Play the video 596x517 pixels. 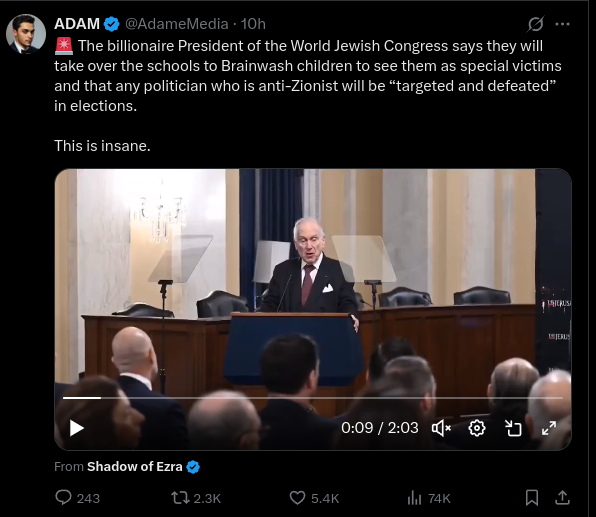(x=76, y=428)
